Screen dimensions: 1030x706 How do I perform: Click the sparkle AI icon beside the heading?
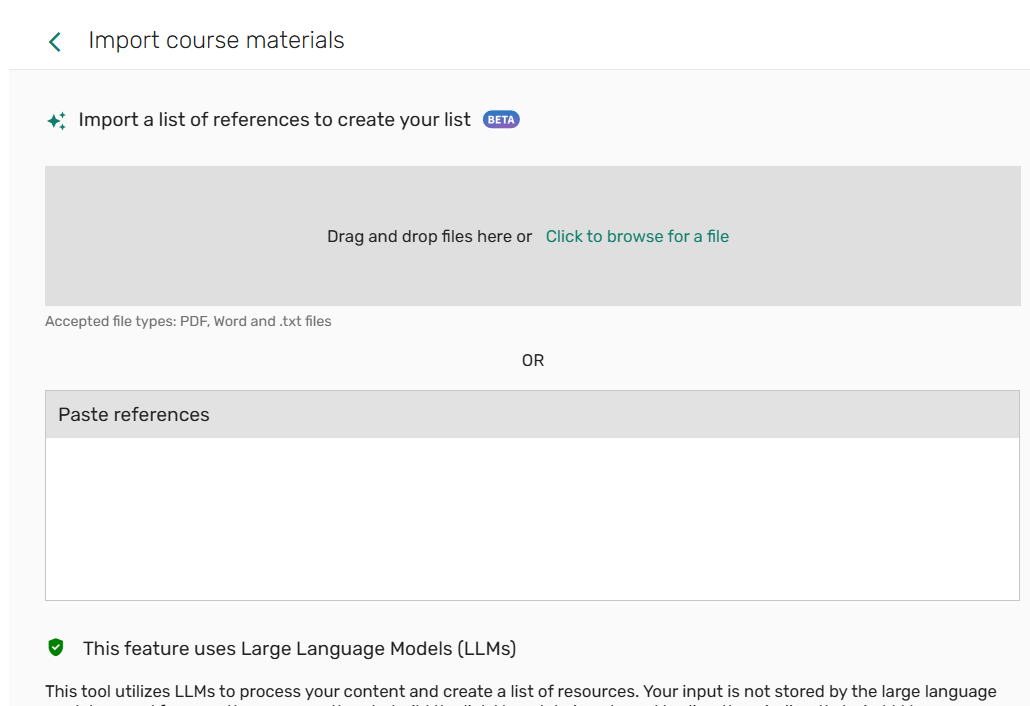click(x=57, y=121)
